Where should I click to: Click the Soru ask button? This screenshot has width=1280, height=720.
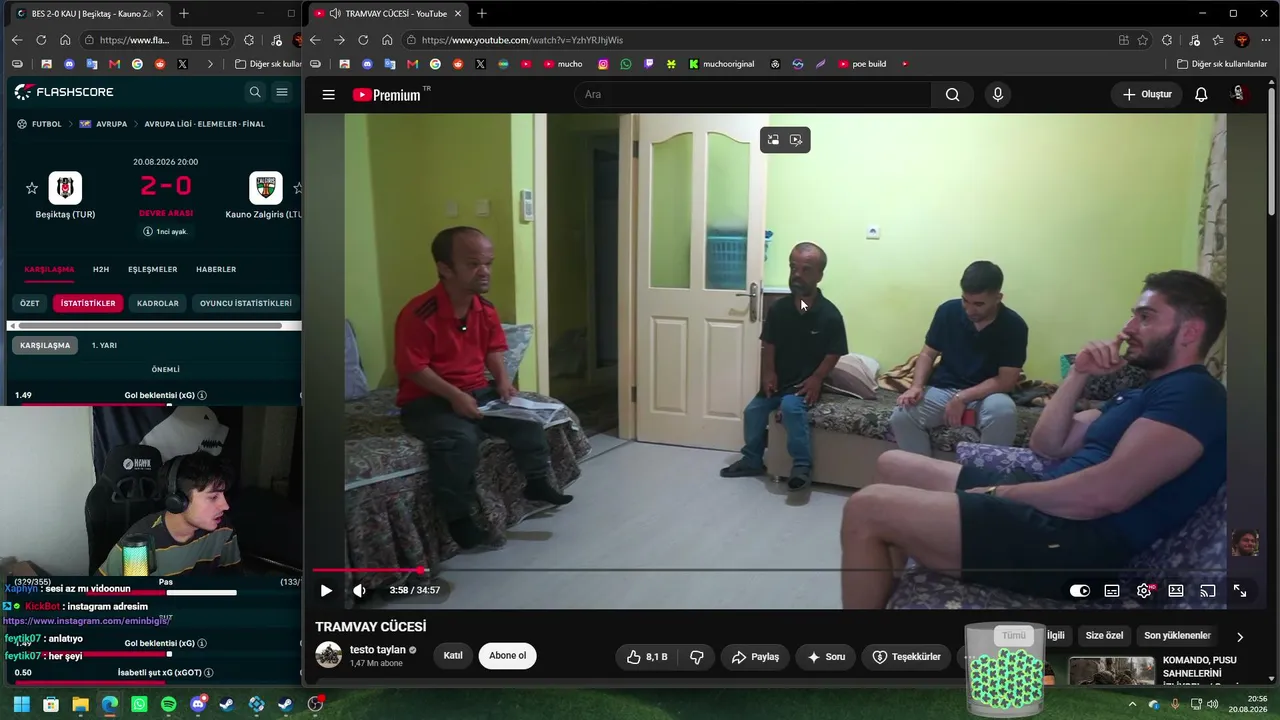click(826, 657)
